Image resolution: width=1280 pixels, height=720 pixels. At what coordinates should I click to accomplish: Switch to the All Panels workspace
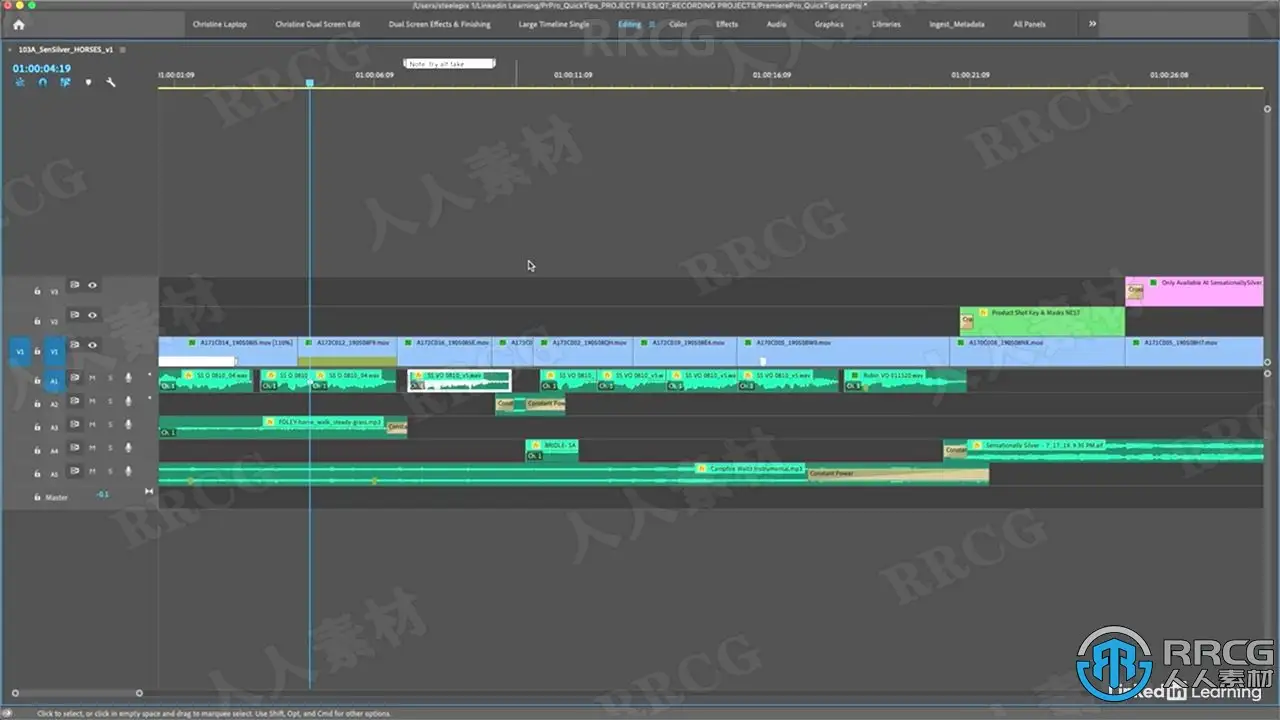(x=1031, y=24)
